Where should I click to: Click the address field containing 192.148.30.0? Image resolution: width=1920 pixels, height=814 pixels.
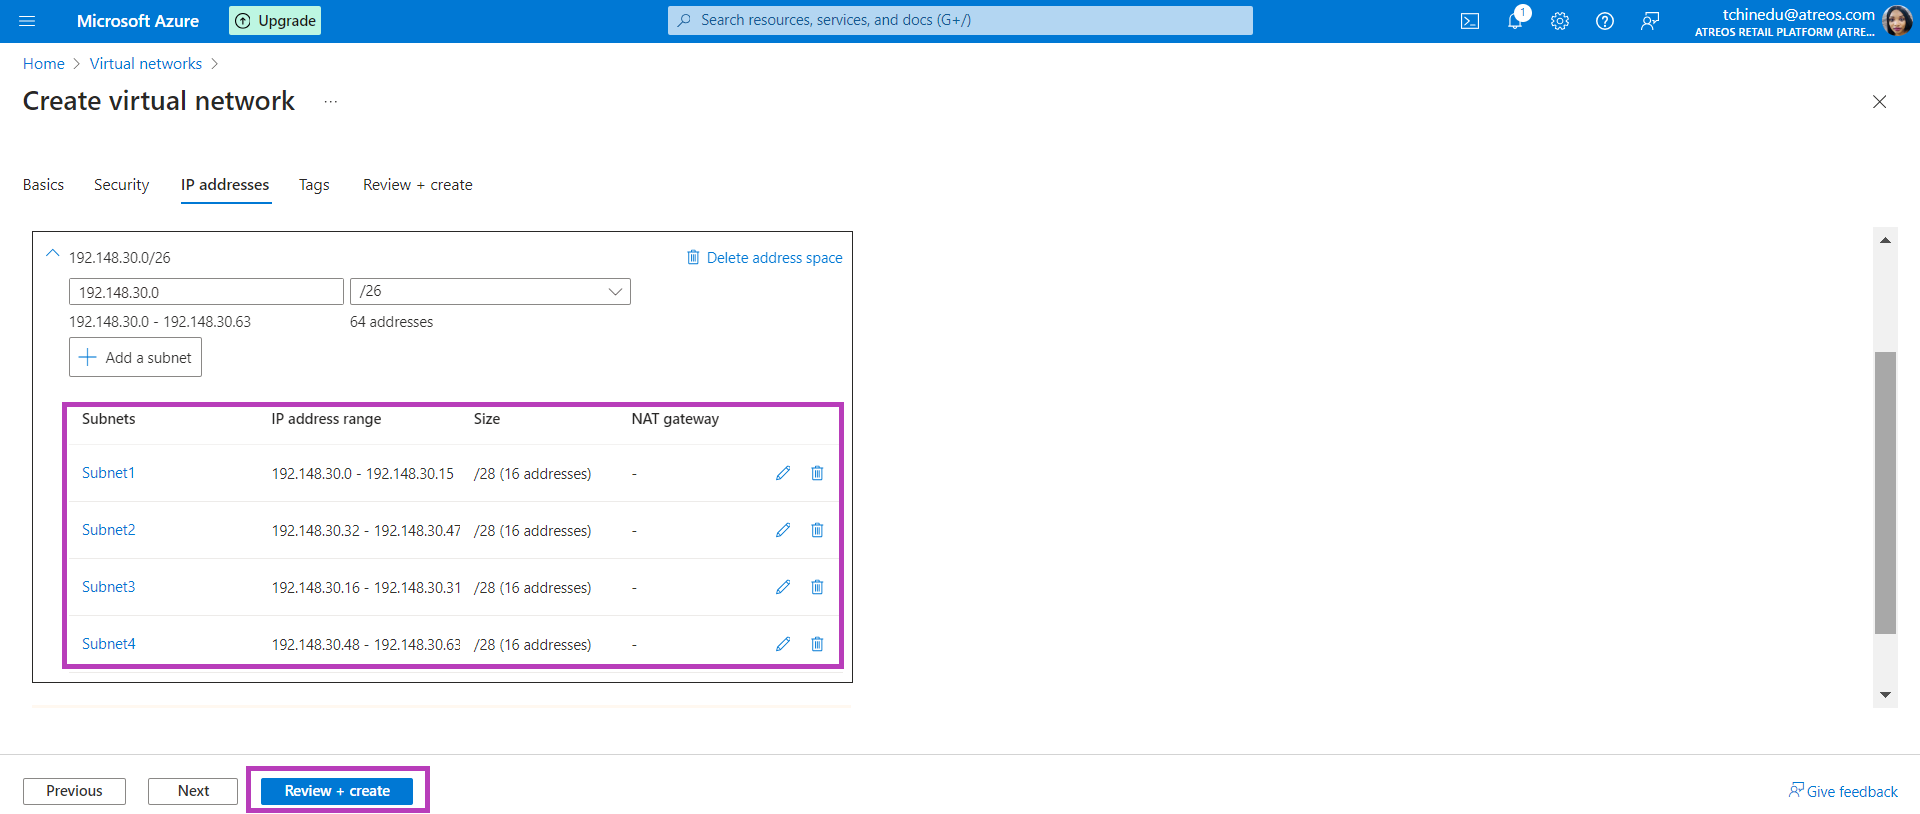pos(206,292)
